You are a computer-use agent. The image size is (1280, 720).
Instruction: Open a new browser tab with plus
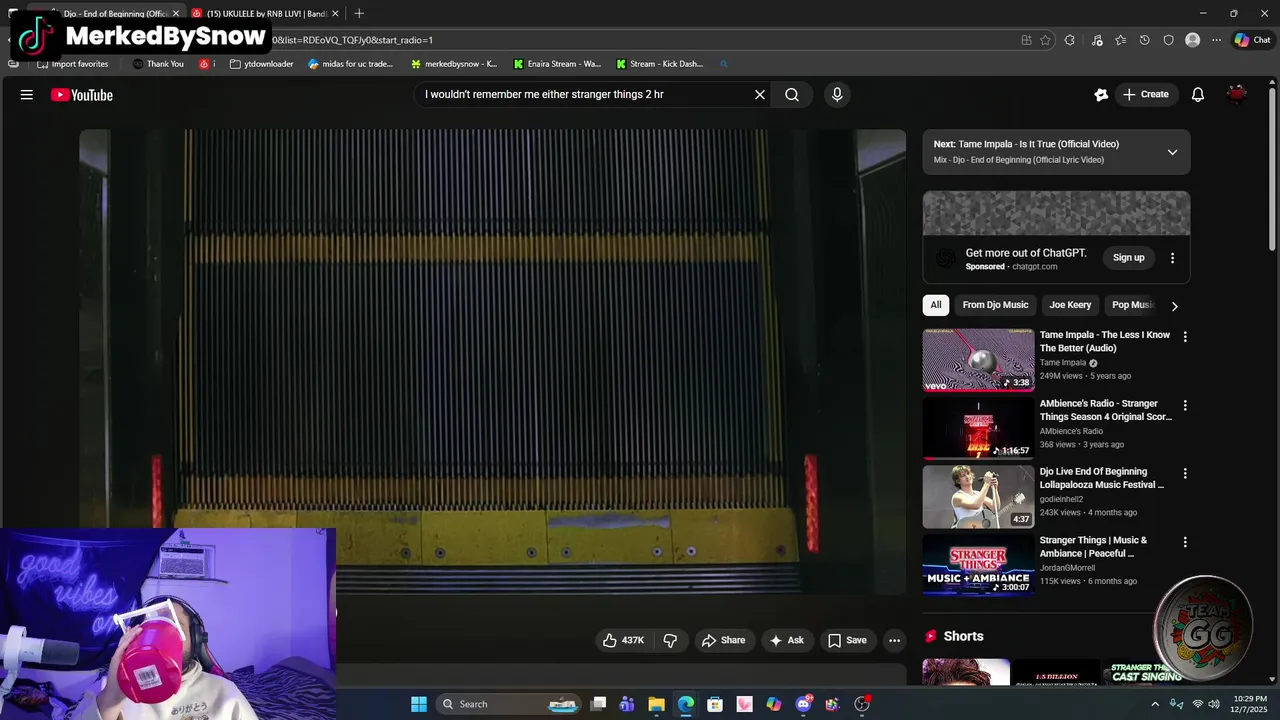[x=359, y=14]
